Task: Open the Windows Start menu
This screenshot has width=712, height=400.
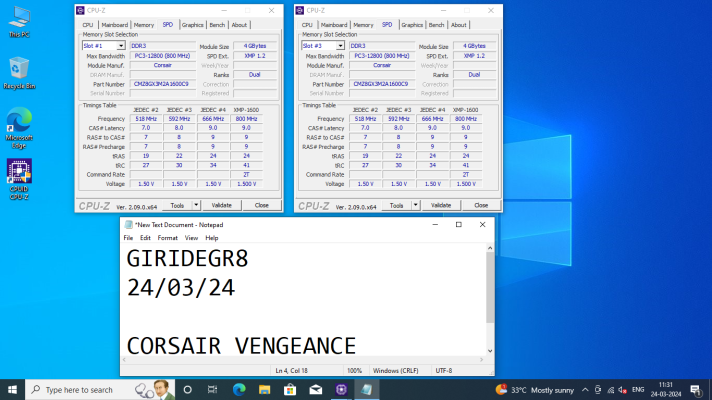Action: click(12, 390)
